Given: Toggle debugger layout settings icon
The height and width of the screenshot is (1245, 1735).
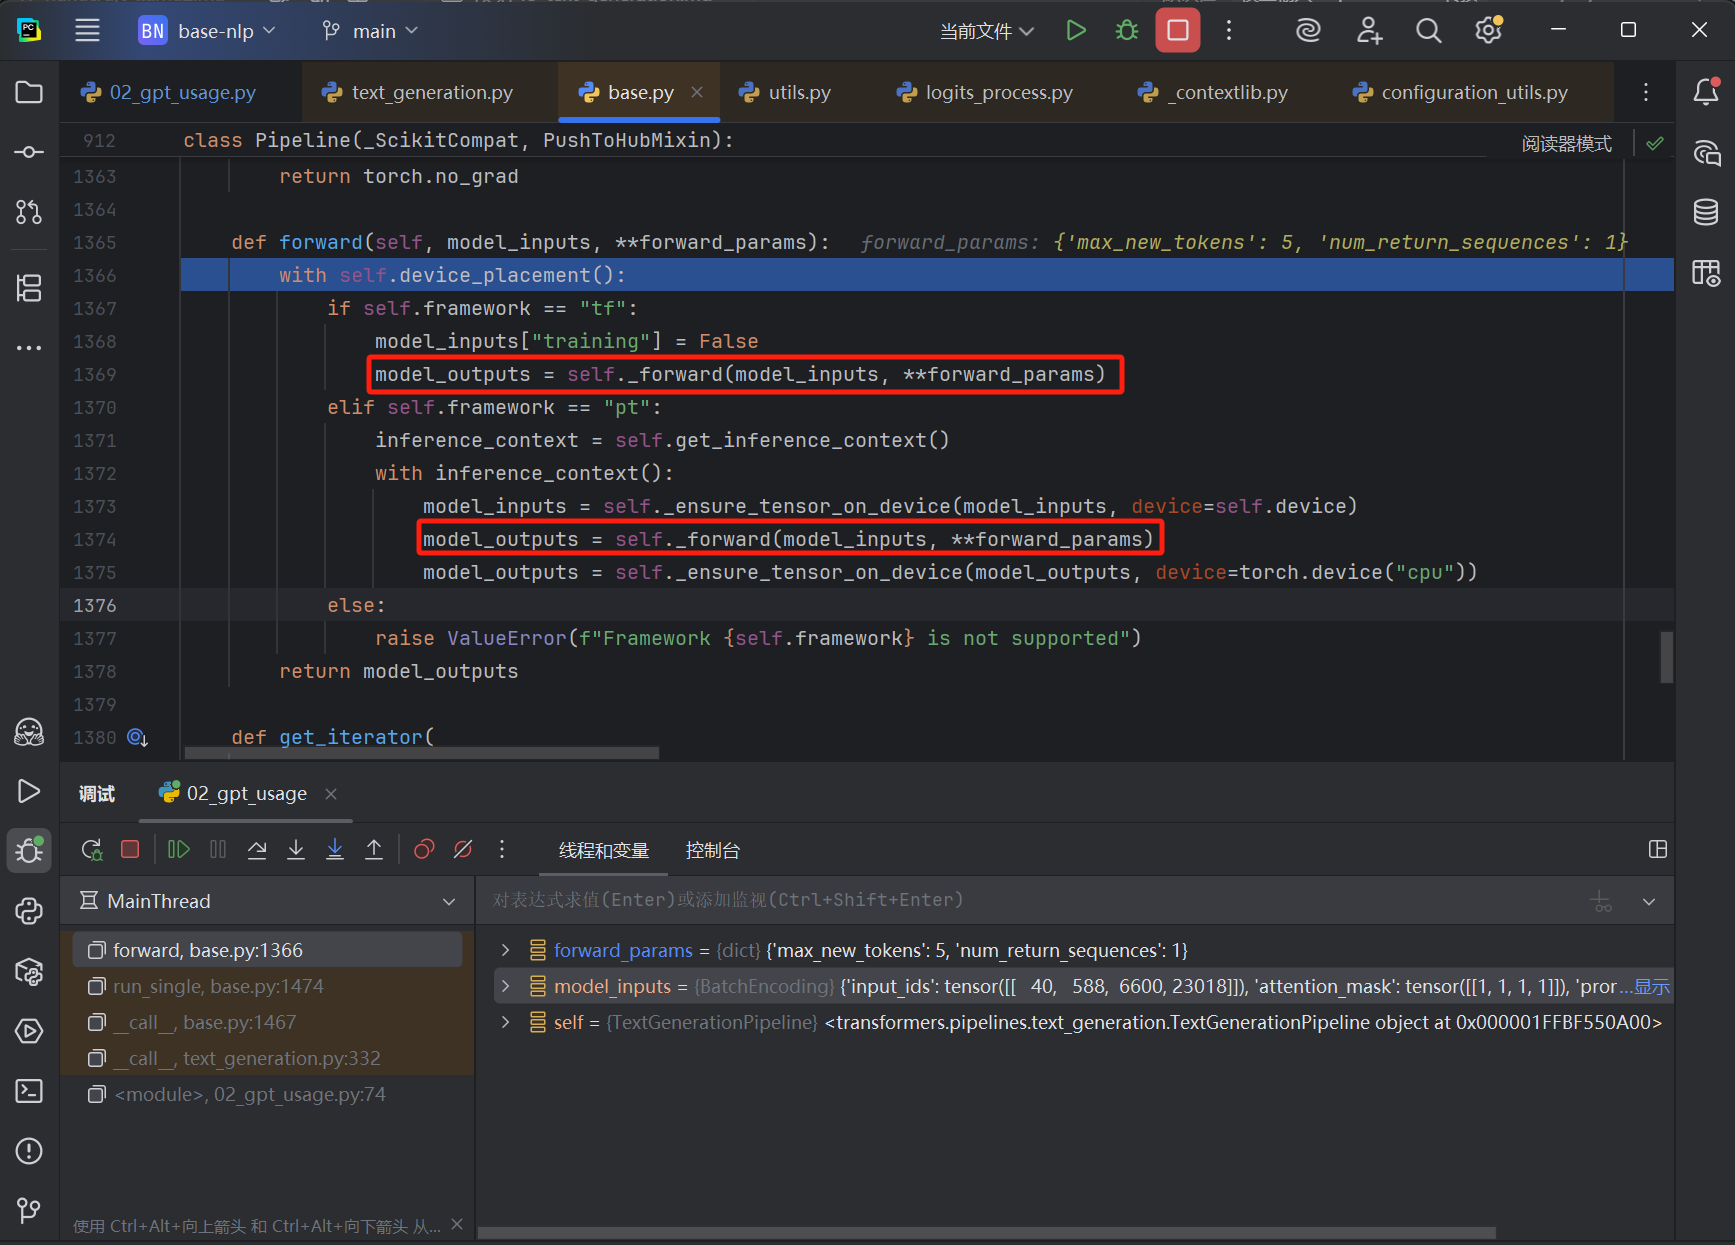Looking at the screenshot, I should [x=1657, y=850].
